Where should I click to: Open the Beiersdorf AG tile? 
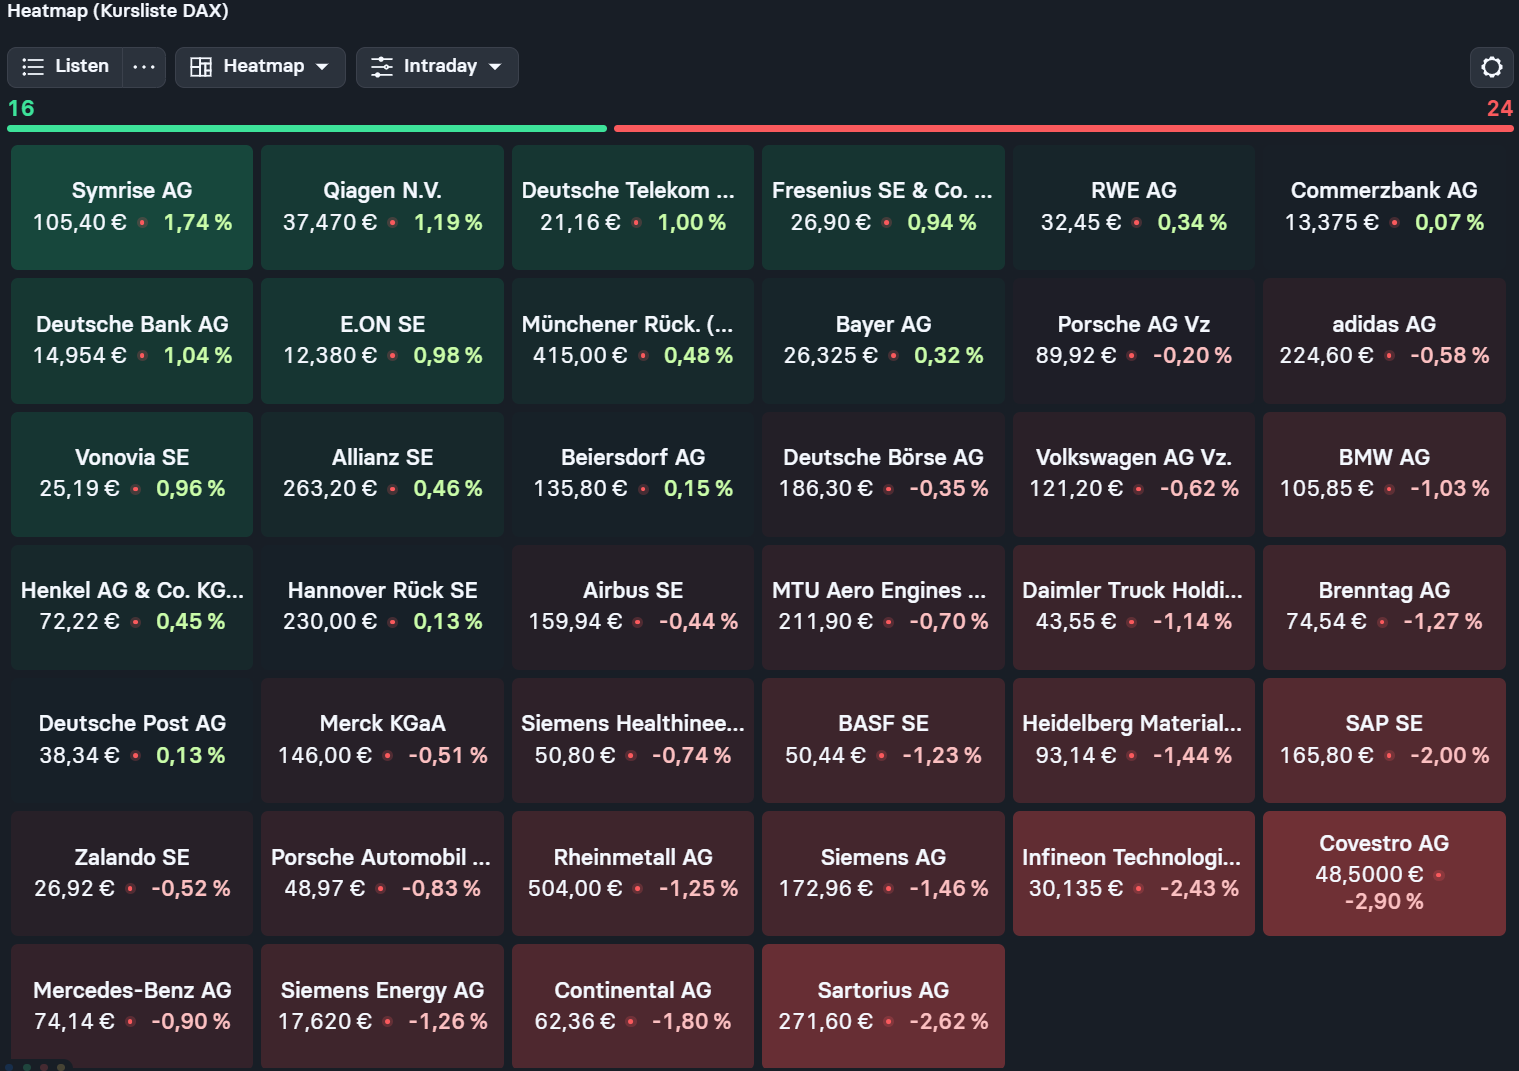click(x=633, y=474)
